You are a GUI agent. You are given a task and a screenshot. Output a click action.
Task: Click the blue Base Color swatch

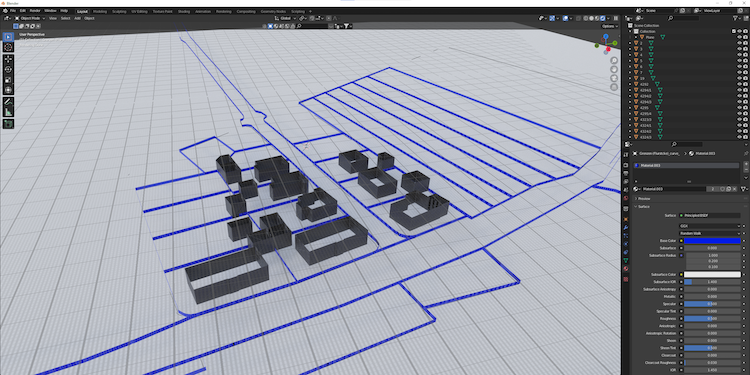712,241
